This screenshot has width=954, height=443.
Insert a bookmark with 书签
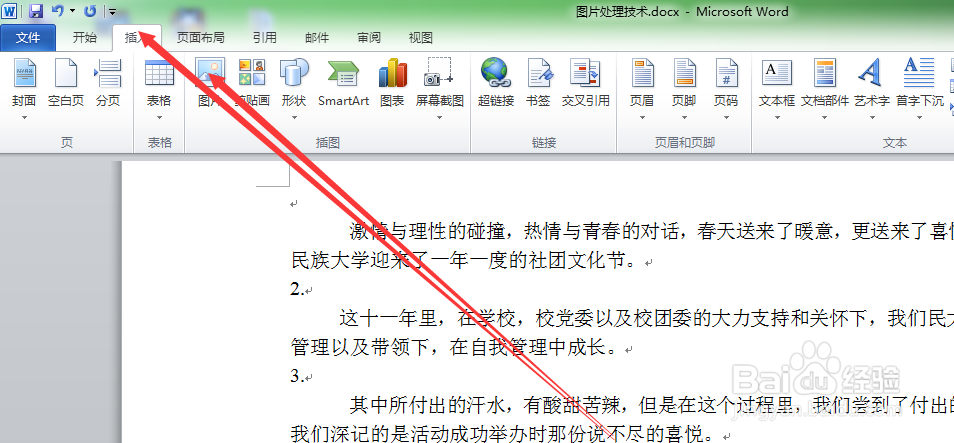click(x=538, y=82)
